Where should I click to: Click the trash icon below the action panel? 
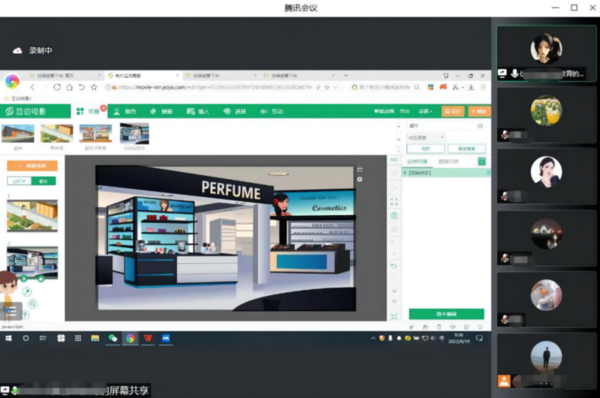coord(439,327)
